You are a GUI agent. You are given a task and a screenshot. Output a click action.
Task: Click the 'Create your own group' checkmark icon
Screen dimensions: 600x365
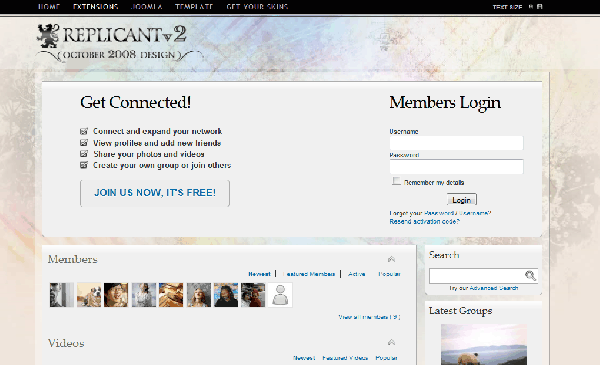click(x=84, y=165)
